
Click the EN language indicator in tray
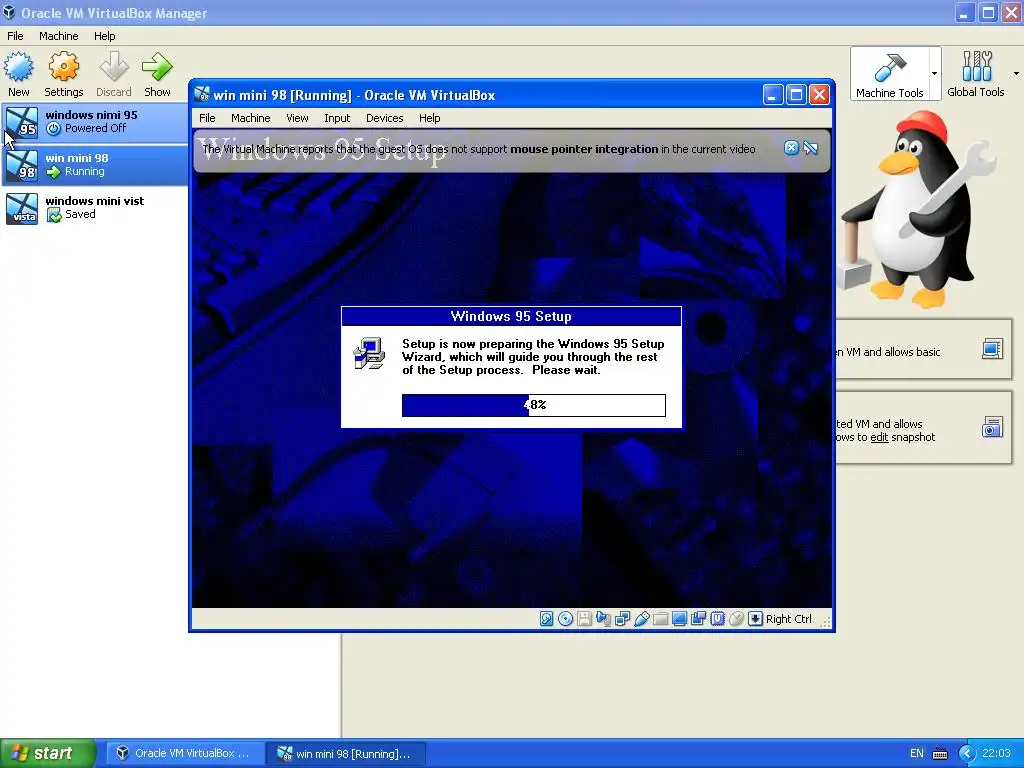[x=917, y=754]
